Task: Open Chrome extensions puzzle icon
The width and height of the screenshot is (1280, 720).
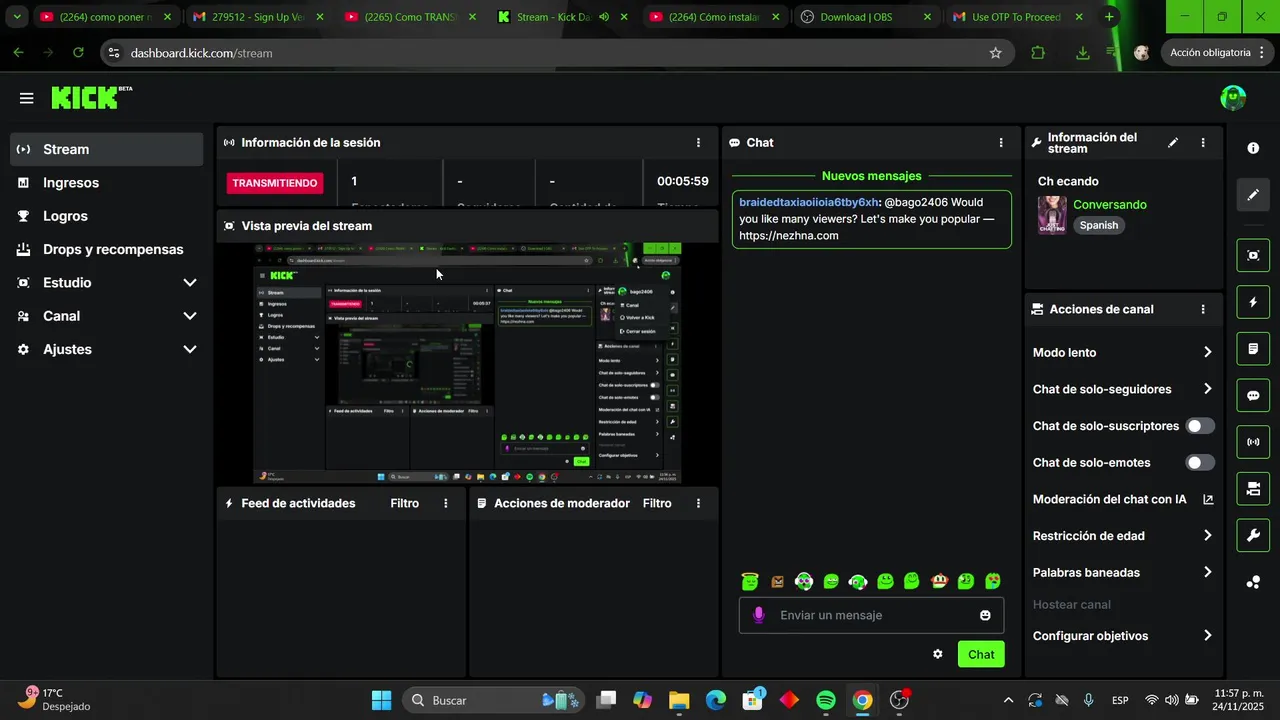Action: [1038, 53]
